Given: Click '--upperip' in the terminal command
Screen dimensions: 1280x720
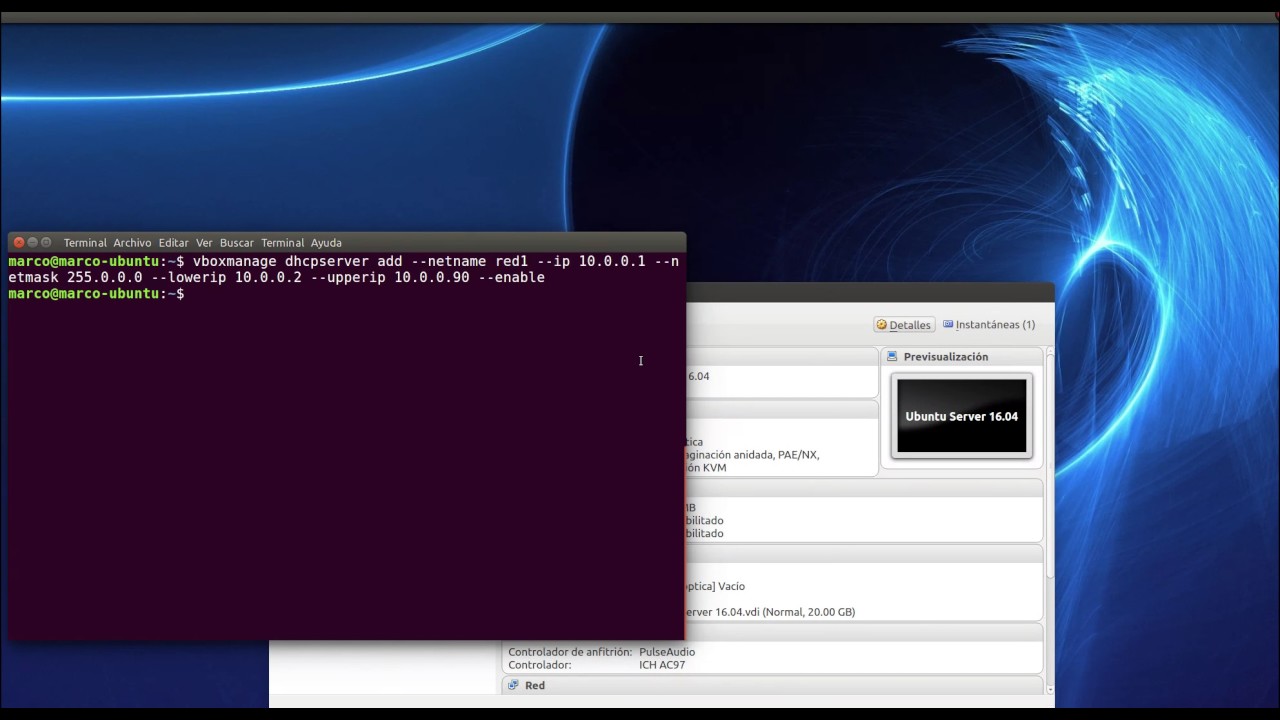Looking at the screenshot, I should pos(348,278).
